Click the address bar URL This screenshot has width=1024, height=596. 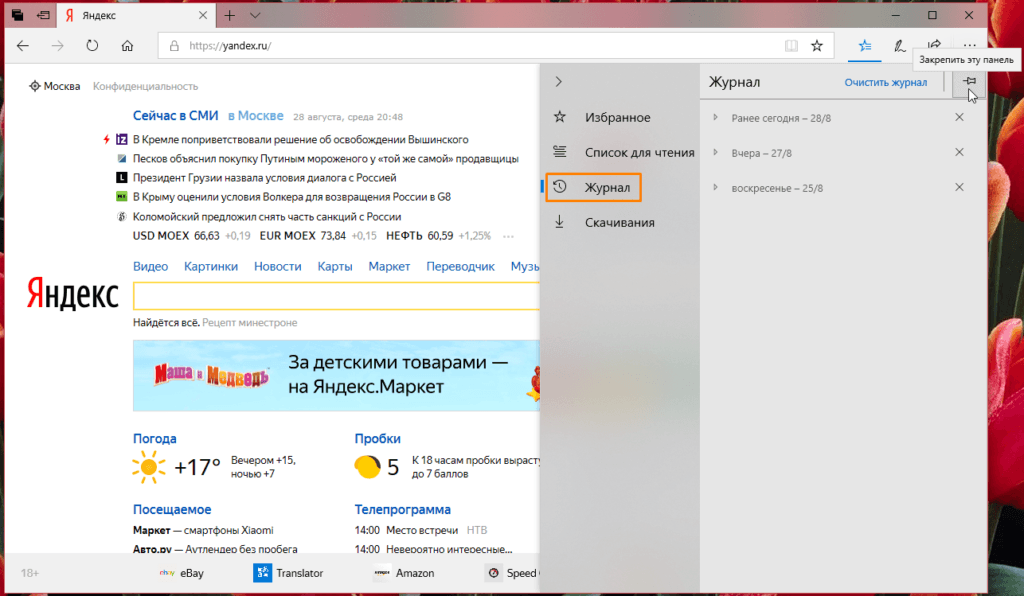pyautogui.click(x=230, y=46)
